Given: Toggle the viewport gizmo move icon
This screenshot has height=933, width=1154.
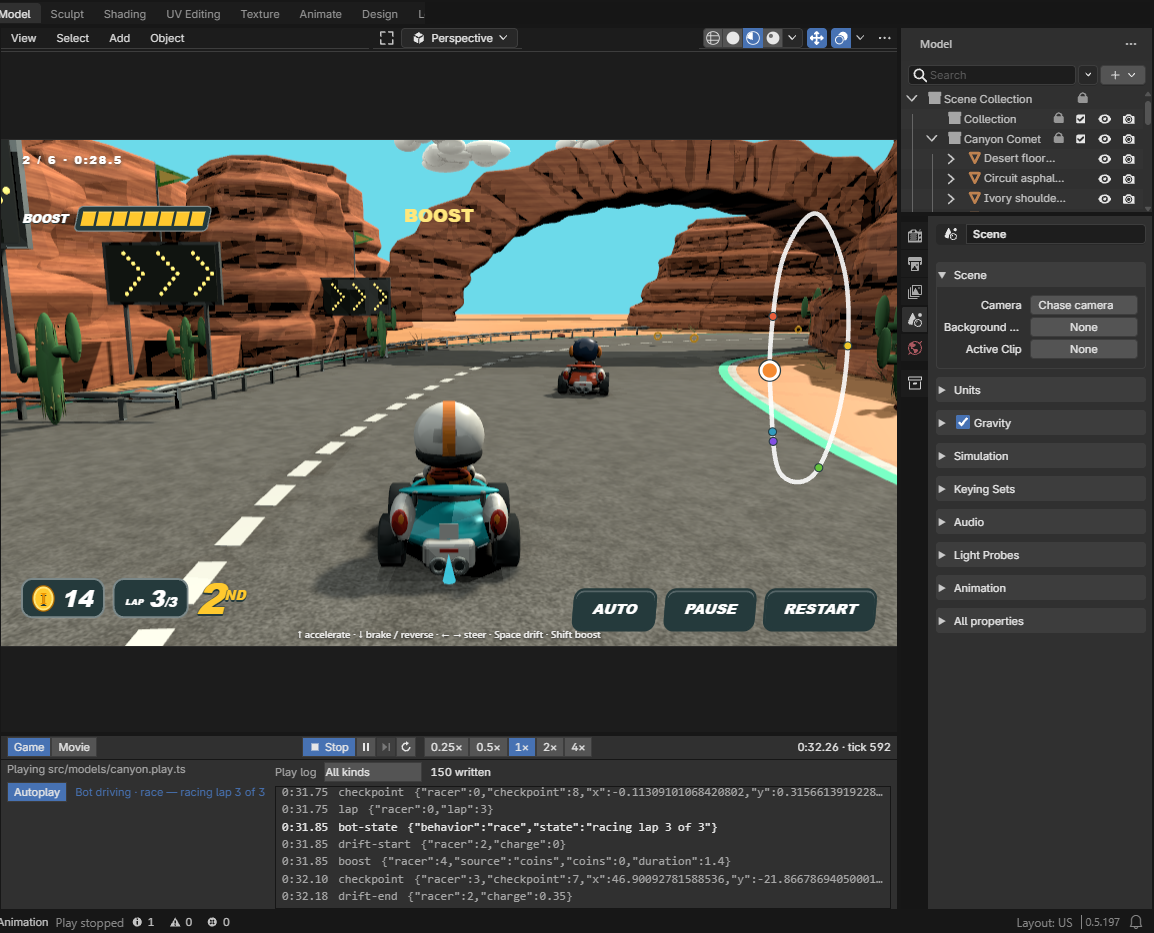Looking at the screenshot, I should tap(816, 38).
